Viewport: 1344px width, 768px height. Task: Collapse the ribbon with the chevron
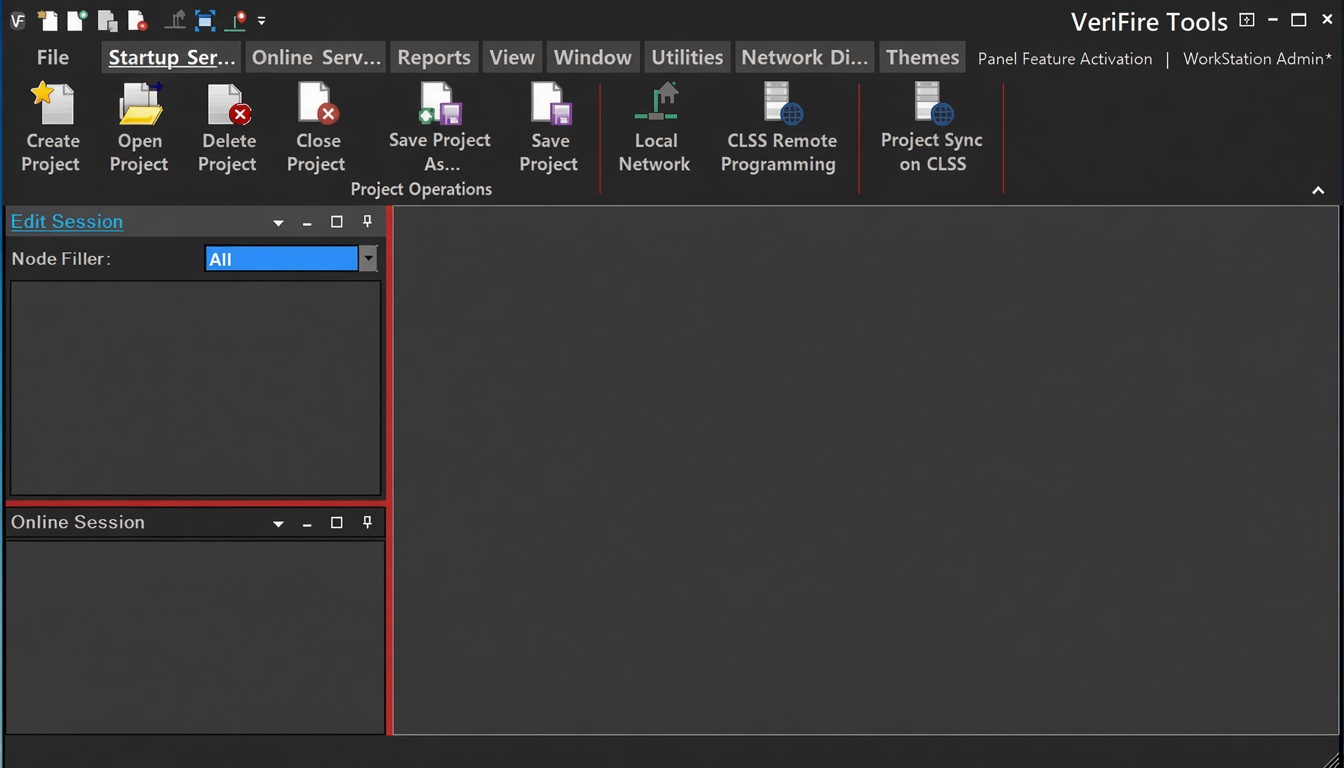point(1318,190)
